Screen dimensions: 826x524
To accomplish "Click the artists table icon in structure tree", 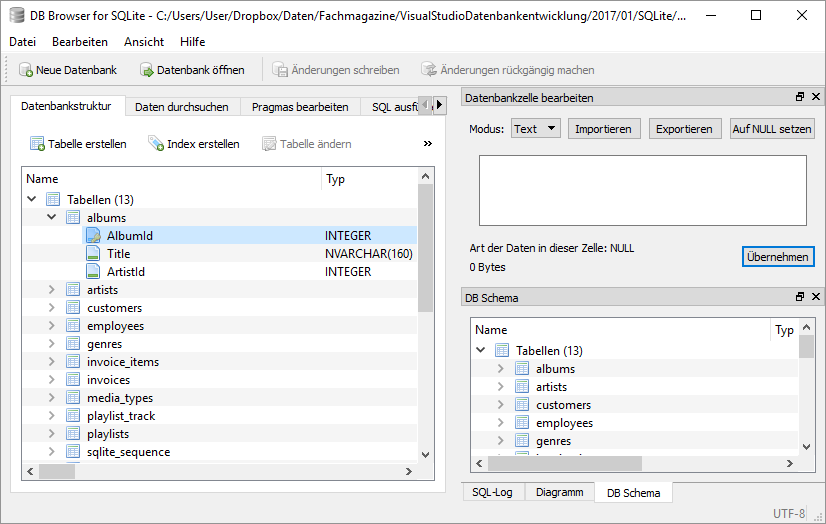I will pyautogui.click(x=73, y=290).
